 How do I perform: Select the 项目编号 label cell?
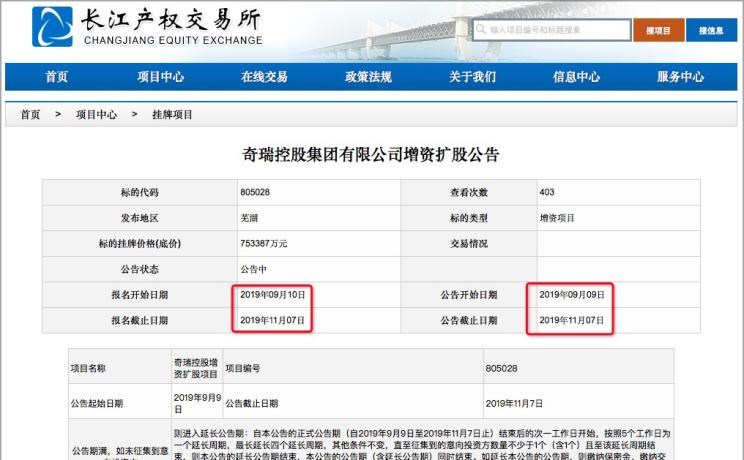(x=353, y=368)
